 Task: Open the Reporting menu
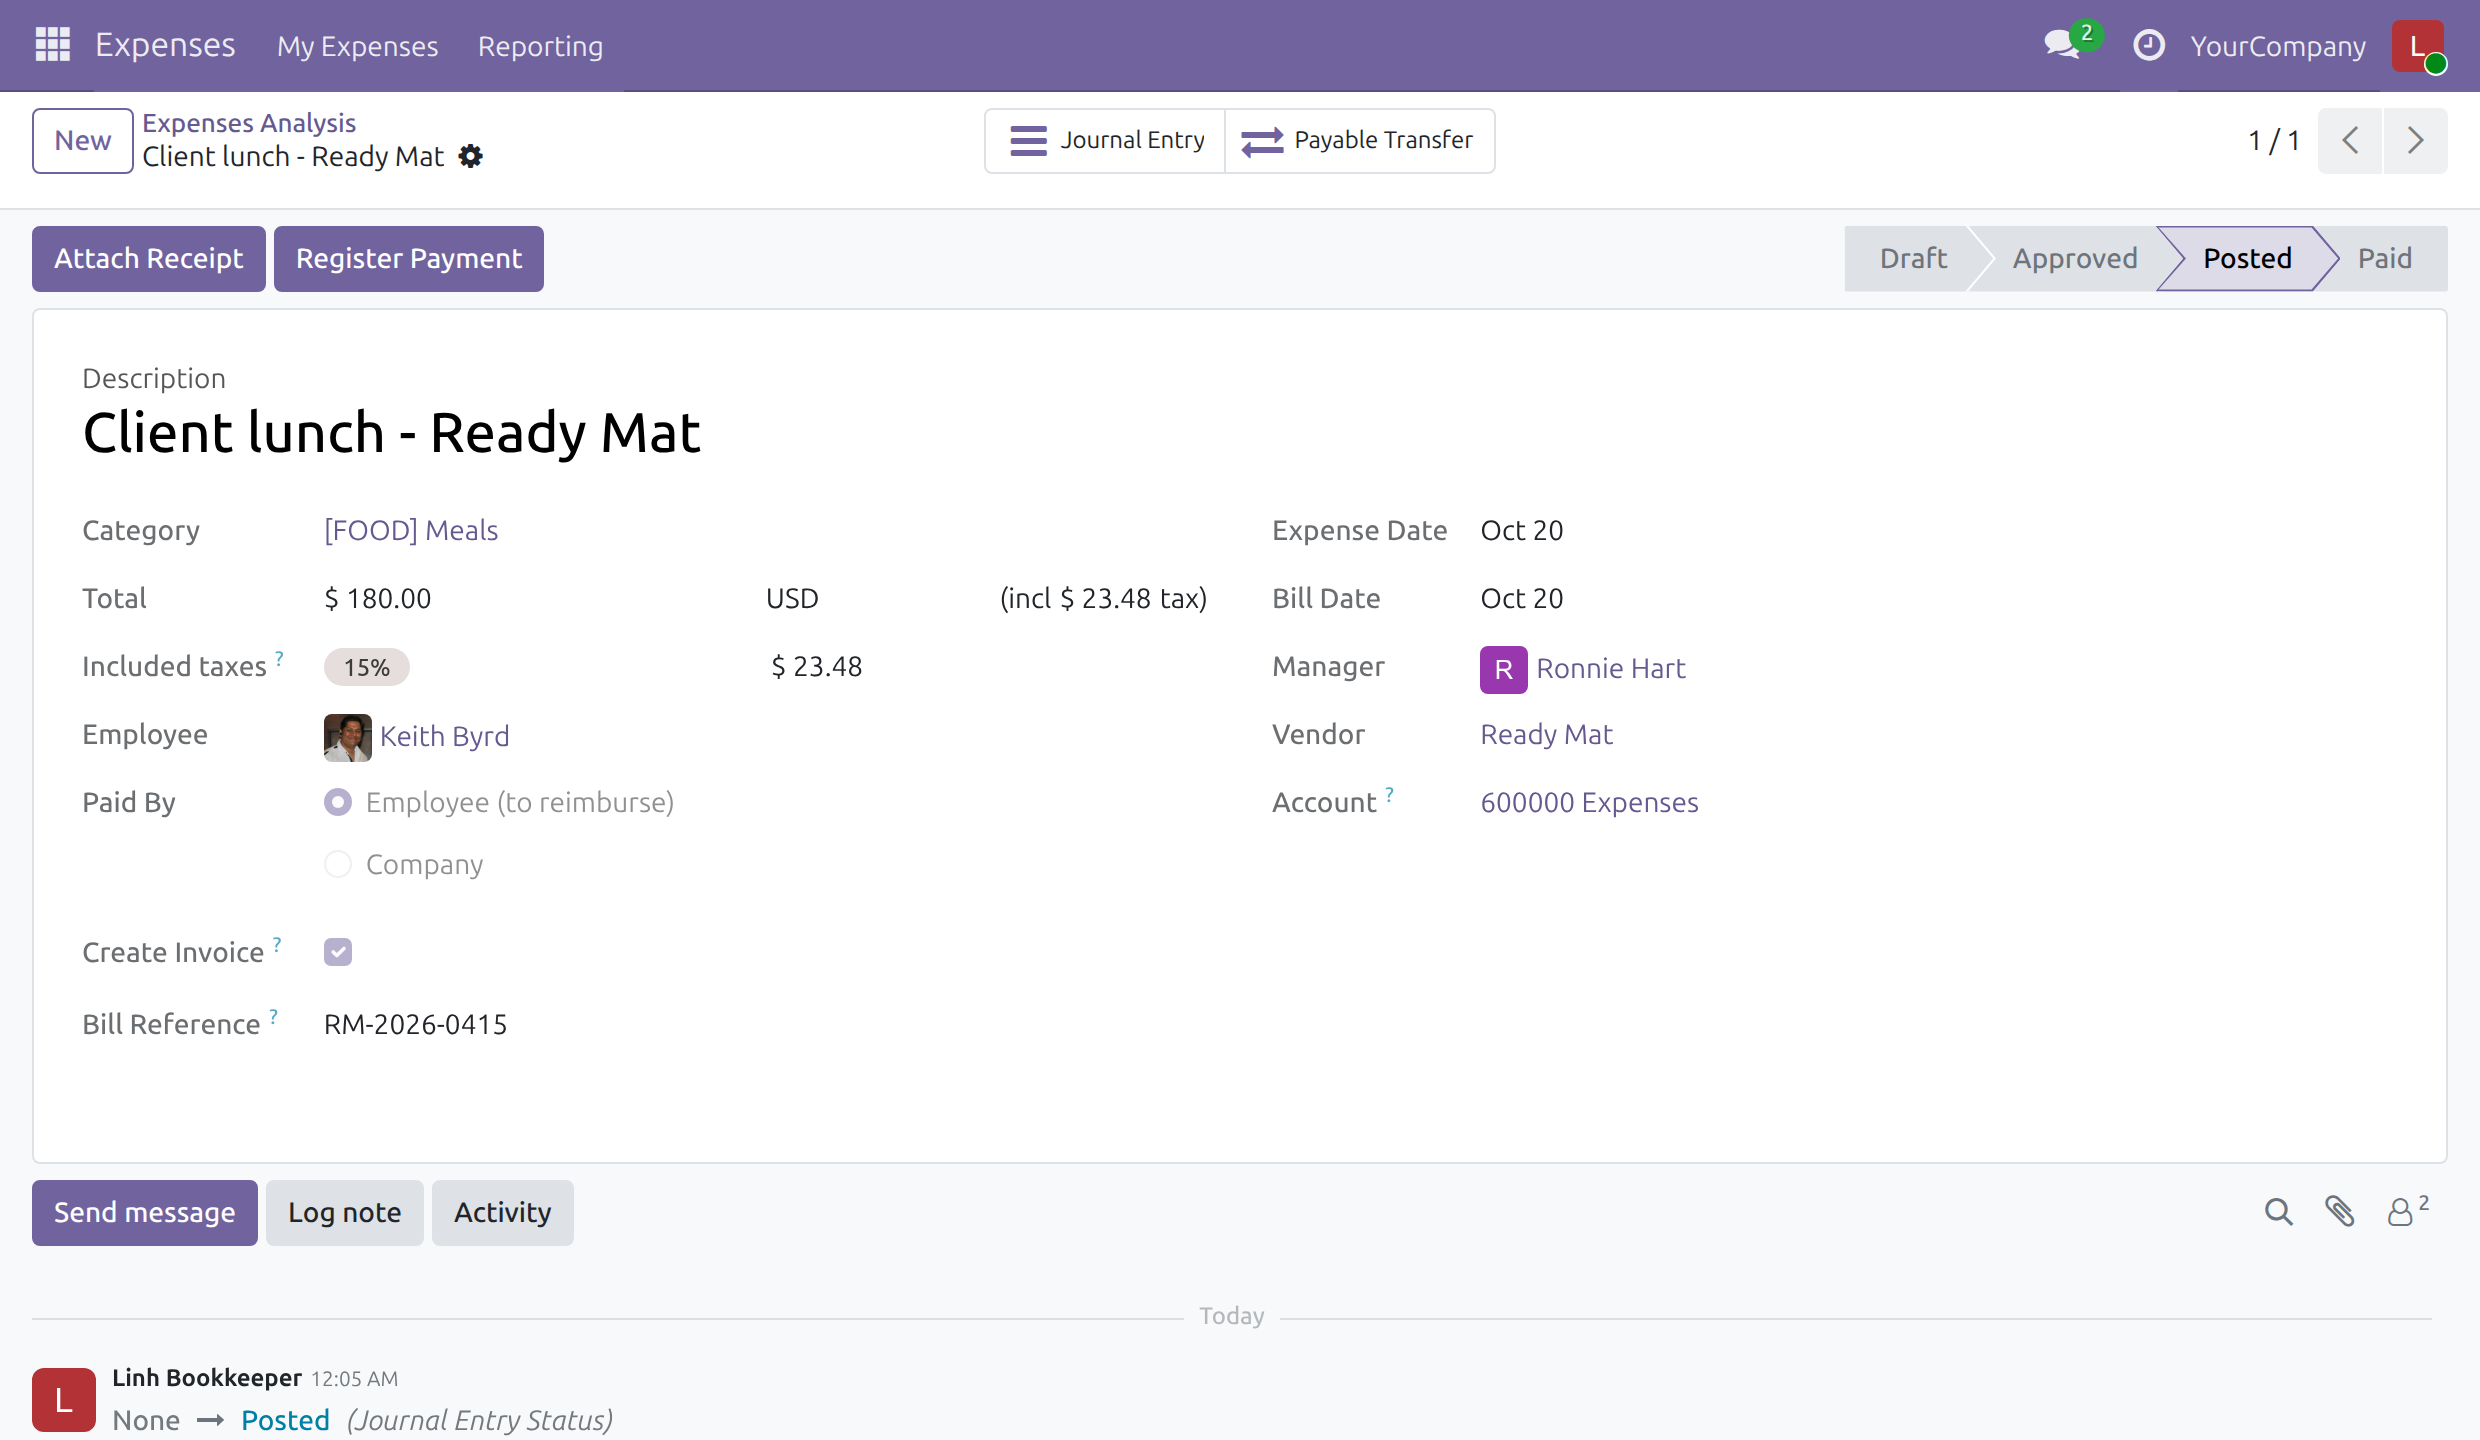(540, 46)
